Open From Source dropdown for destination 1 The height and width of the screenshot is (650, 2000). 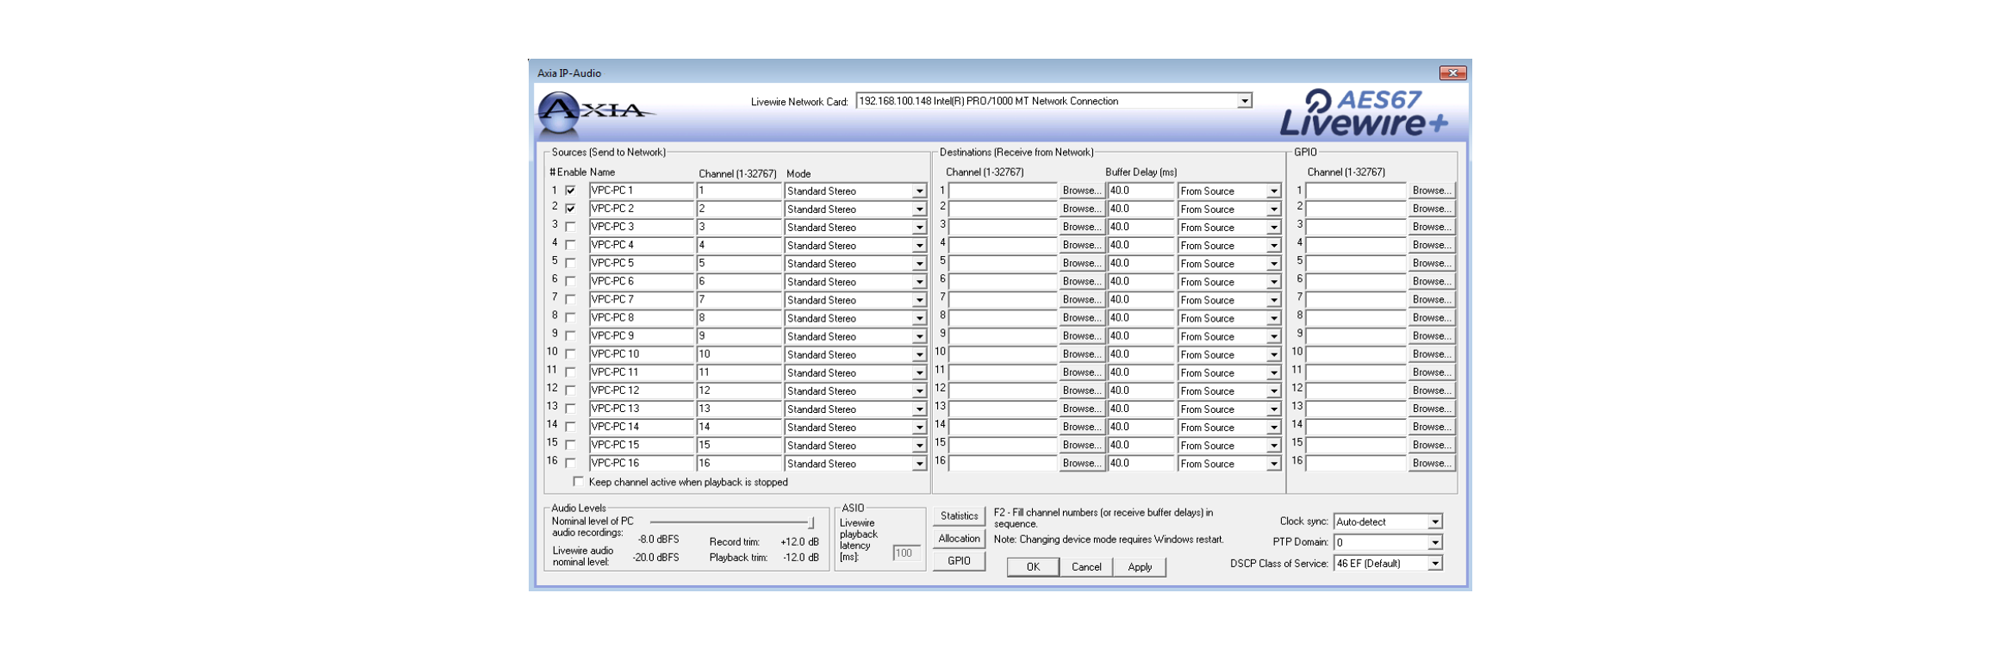[x=1273, y=191]
